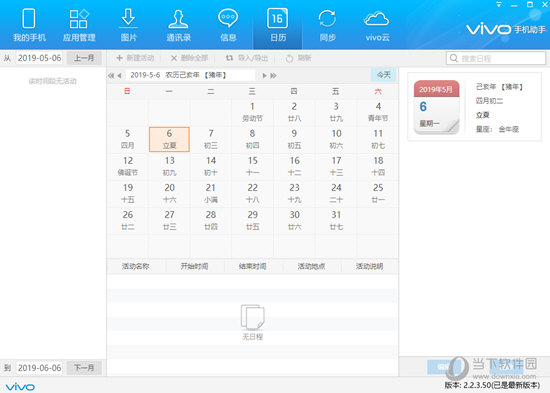
Task: Click 刷新 refresh button
Action: click(x=299, y=58)
